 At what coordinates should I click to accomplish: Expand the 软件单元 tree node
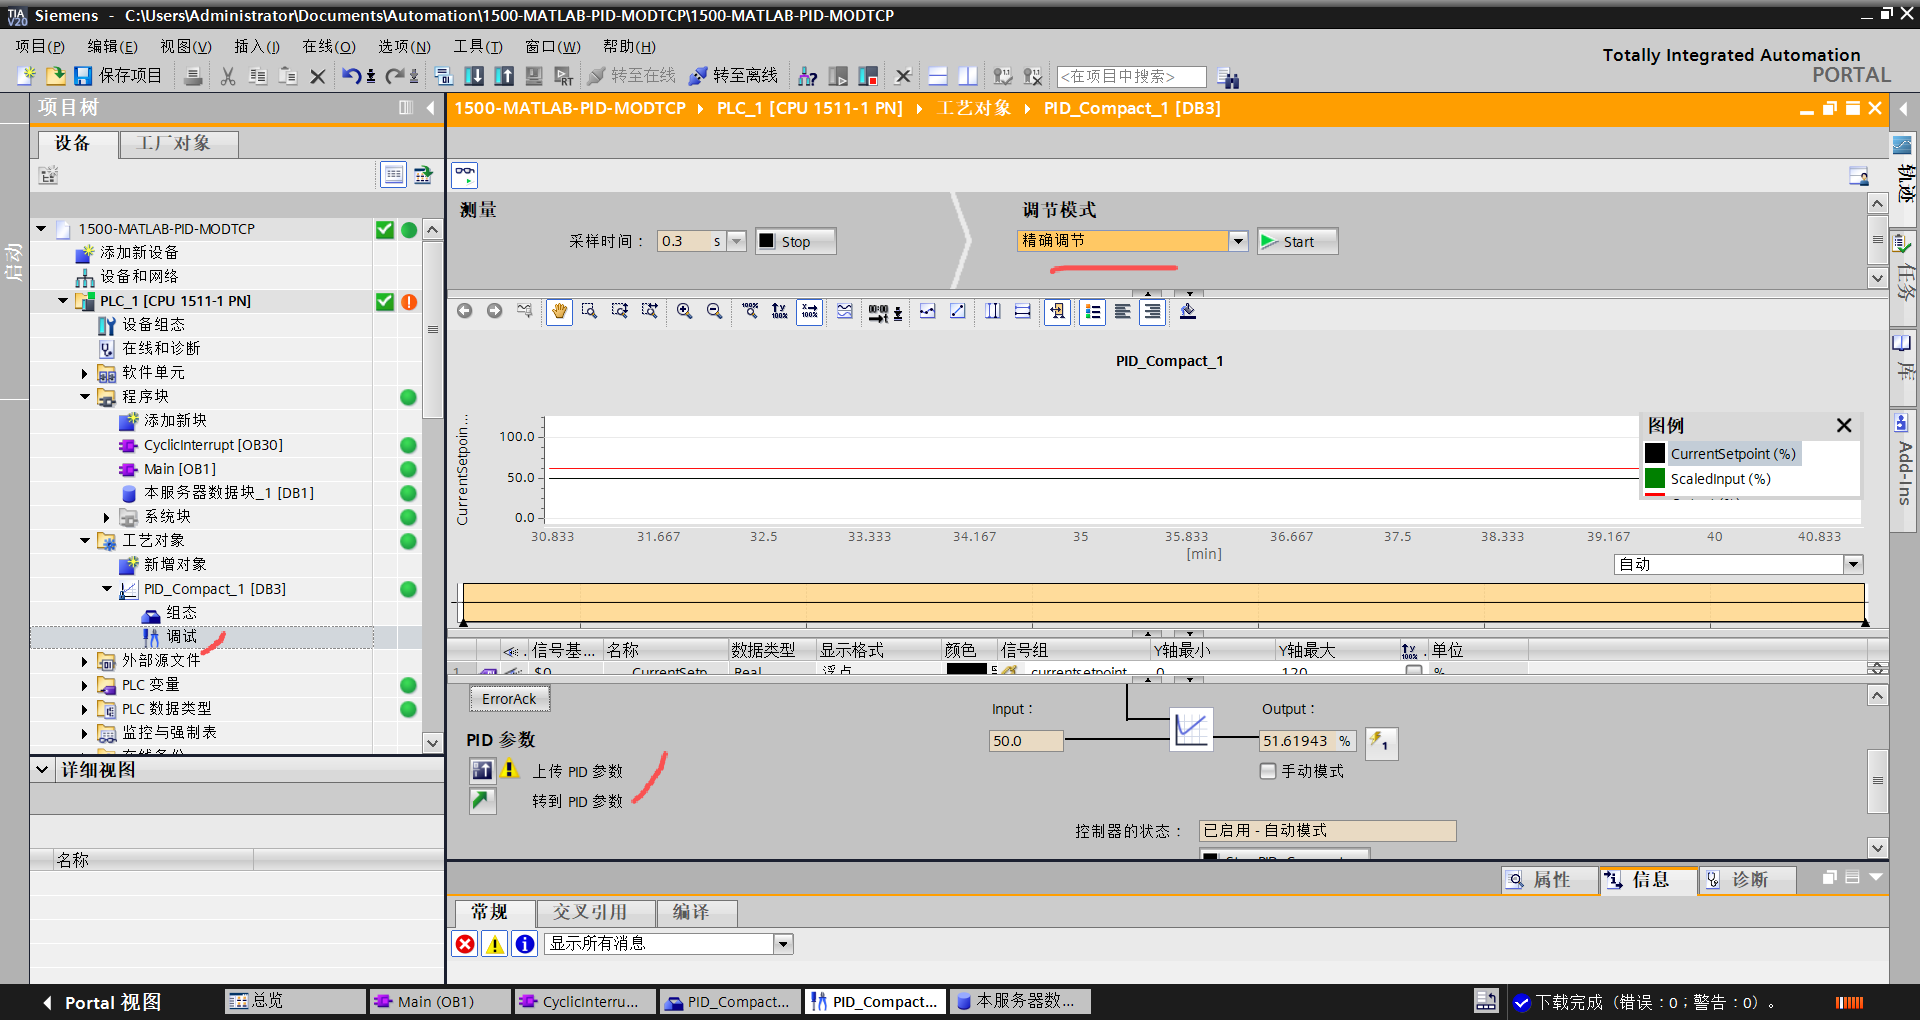pyautogui.click(x=85, y=373)
